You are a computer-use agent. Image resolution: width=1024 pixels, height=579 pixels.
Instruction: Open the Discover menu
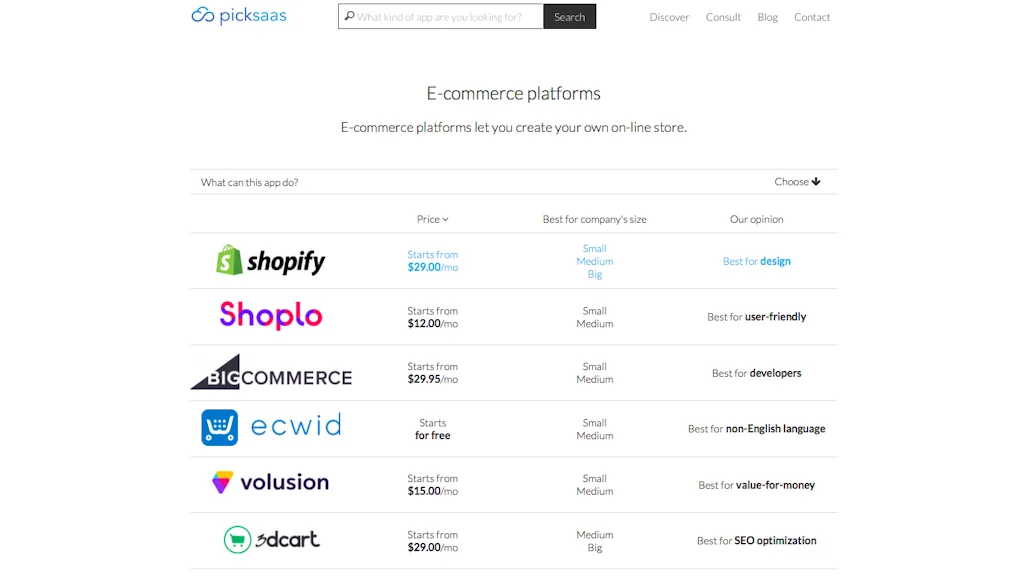[669, 17]
